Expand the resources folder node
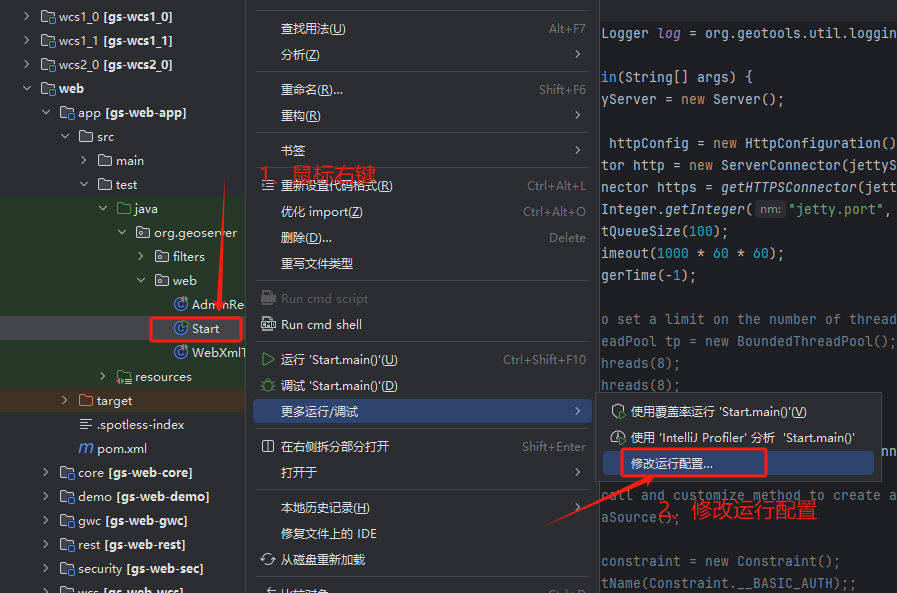This screenshot has height=593, width=897. (x=103, y=376)
